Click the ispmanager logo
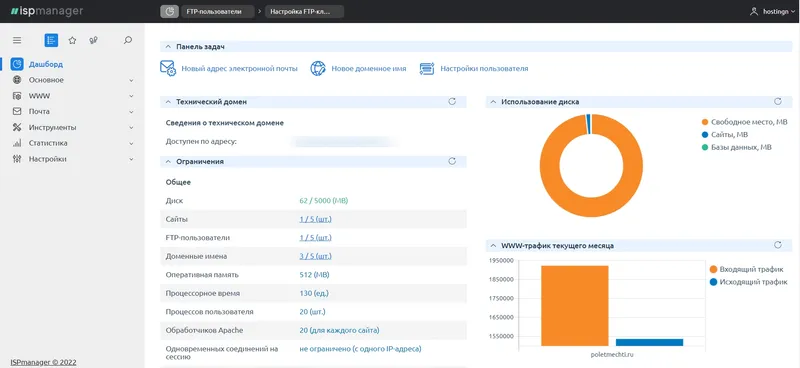Screen dimensions: 800x368 tap(46, 11)
